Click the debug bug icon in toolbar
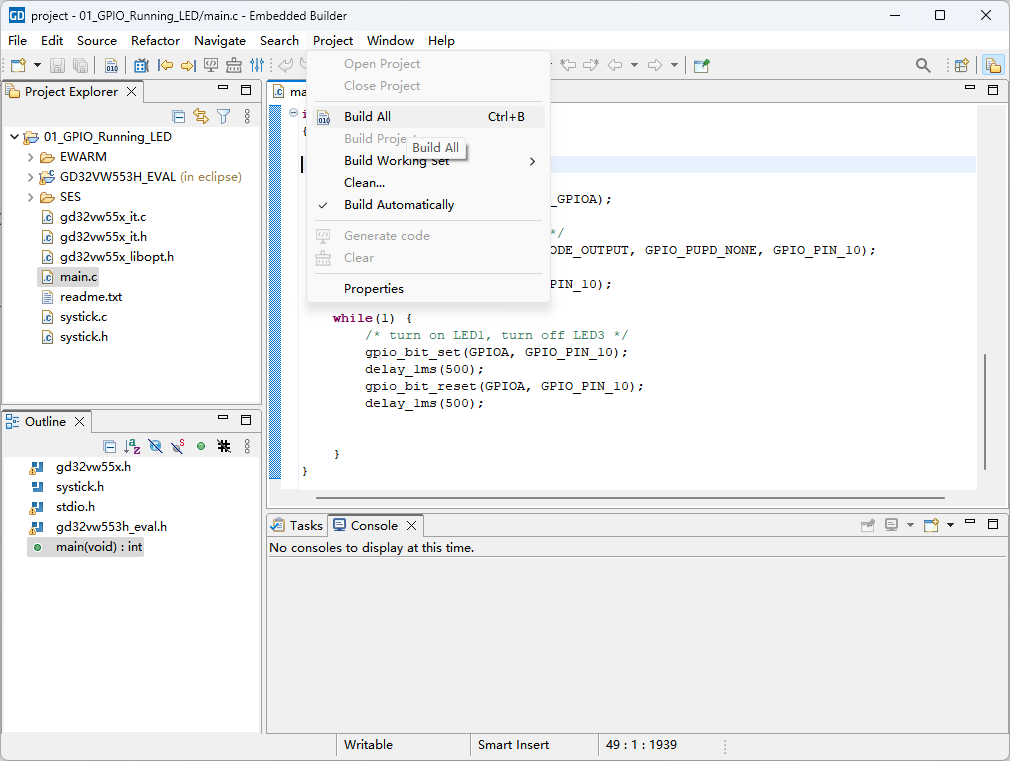Viewport: 1010px width, 761px height. [x=141, y=66]
